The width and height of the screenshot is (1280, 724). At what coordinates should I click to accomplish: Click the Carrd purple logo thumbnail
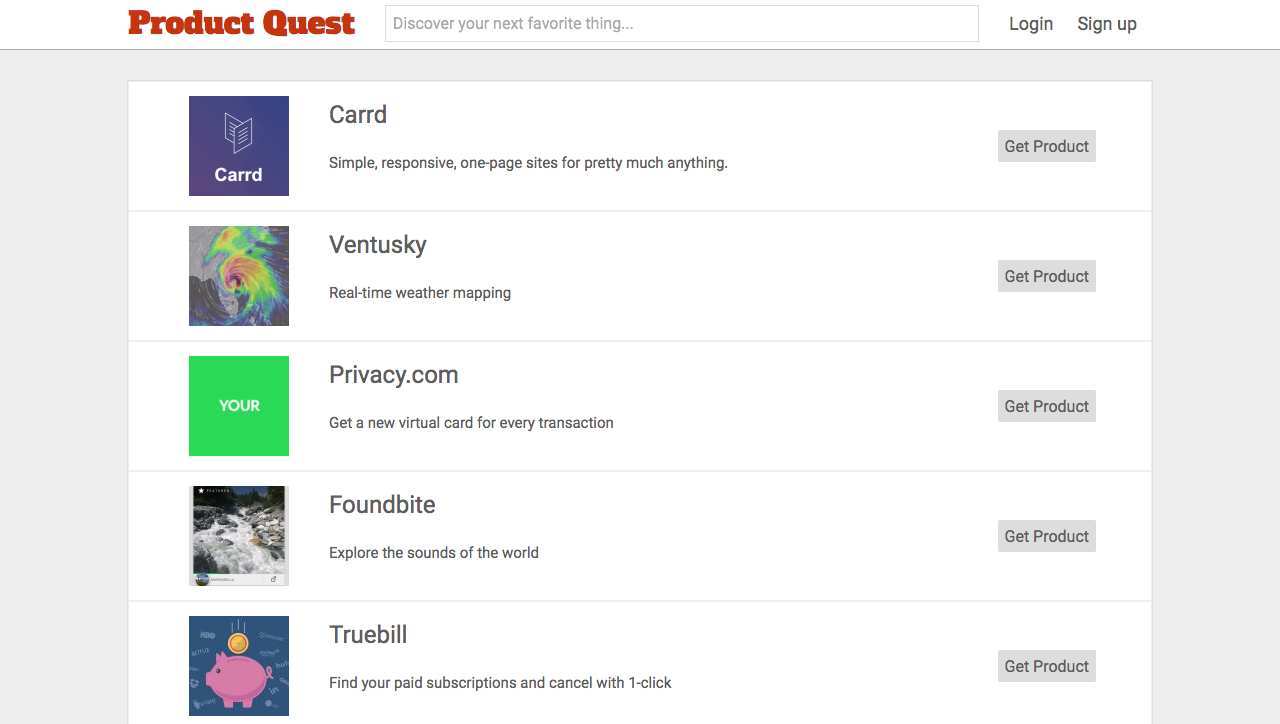pyautogui.click(x=239, y=146)
